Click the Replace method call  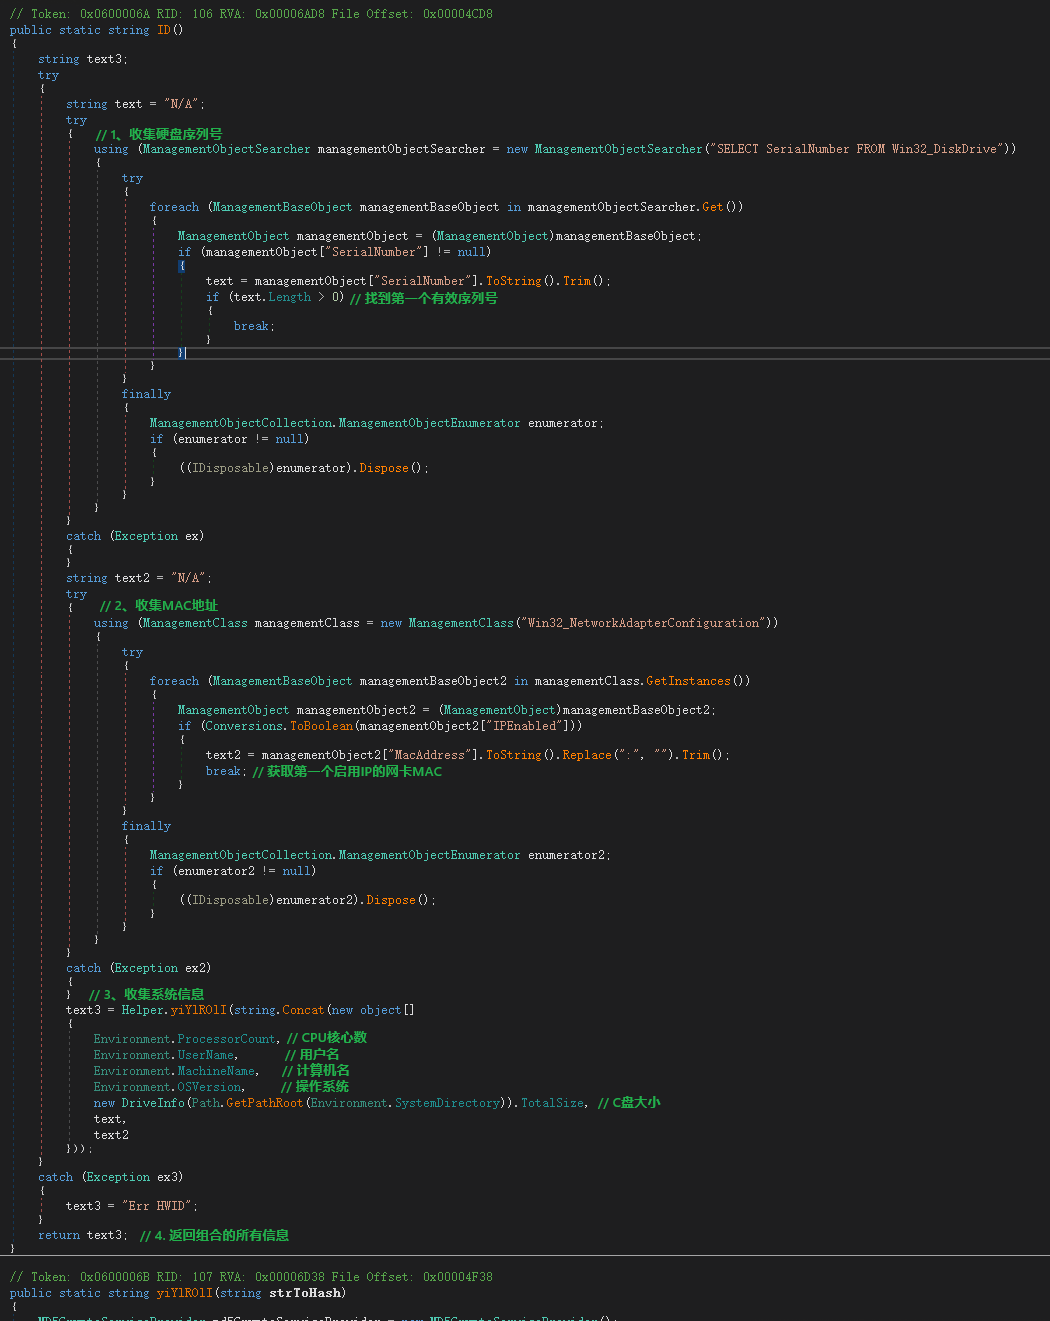point(587,755)
